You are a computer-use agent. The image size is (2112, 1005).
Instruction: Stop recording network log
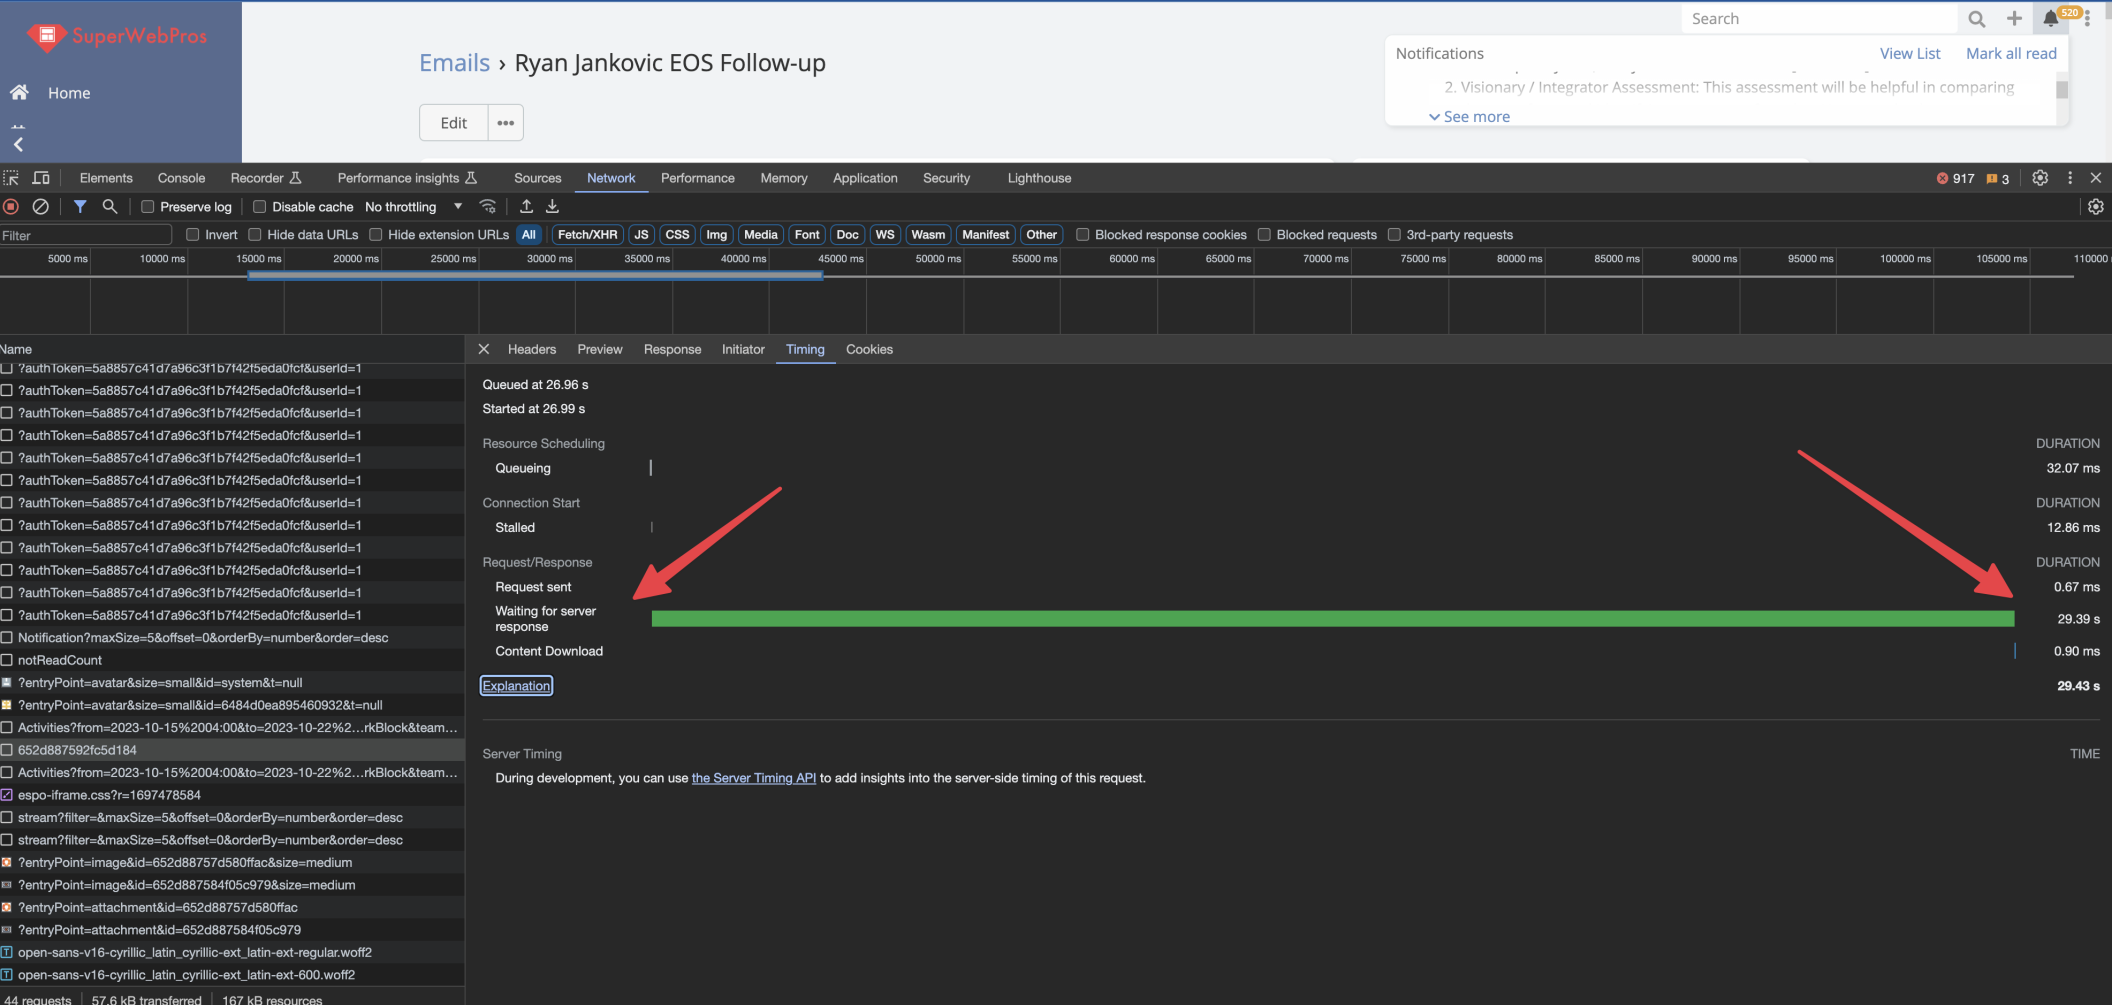click(11, 207)
